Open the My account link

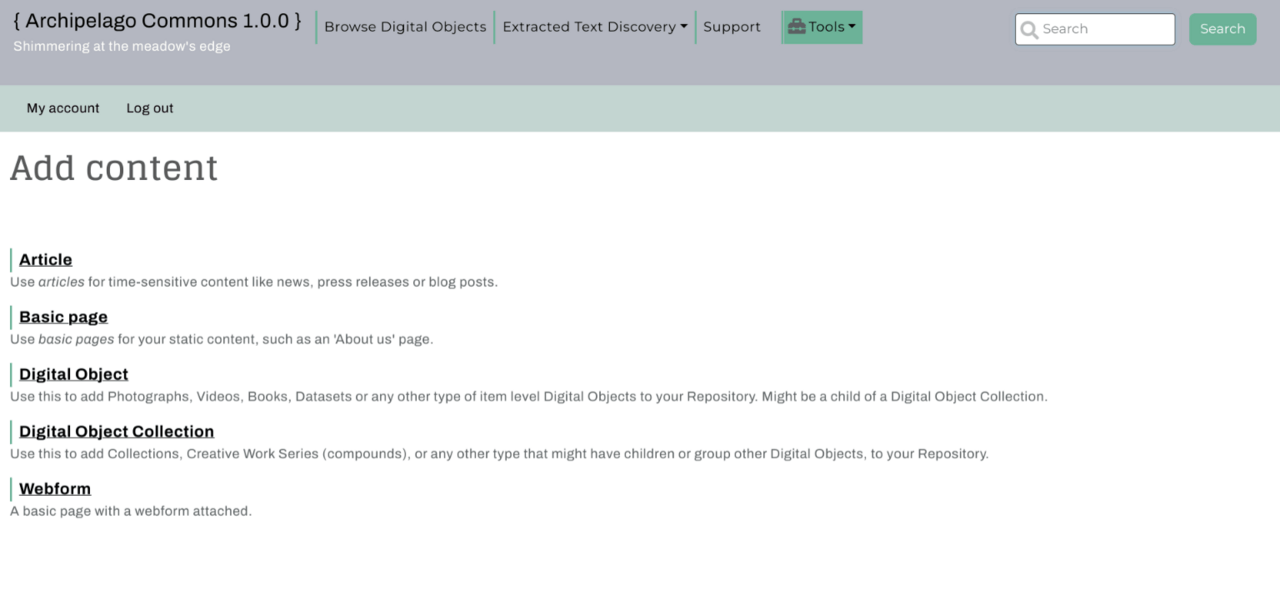(x=63, y=108)
